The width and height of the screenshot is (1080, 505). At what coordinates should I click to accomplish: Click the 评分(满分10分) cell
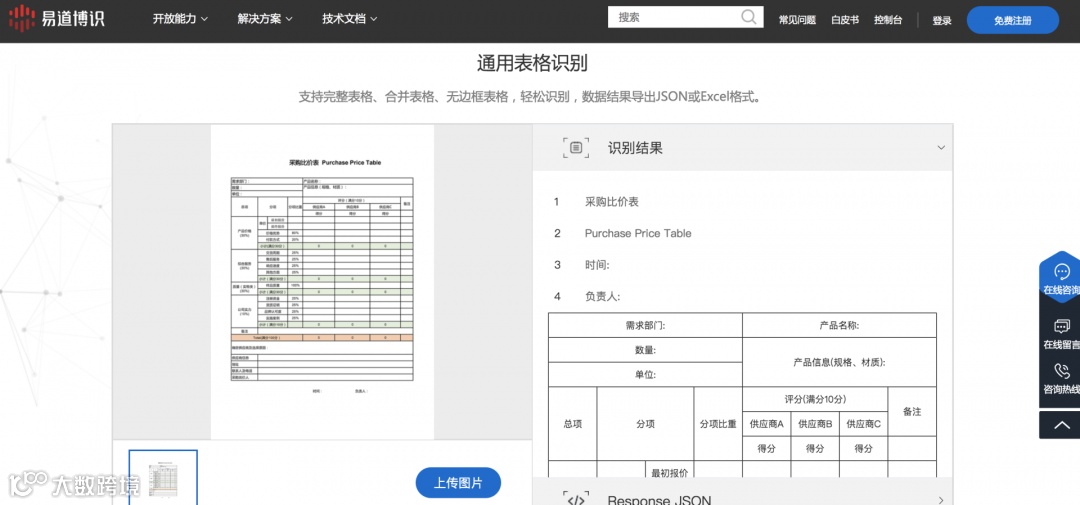coord(815,399)
